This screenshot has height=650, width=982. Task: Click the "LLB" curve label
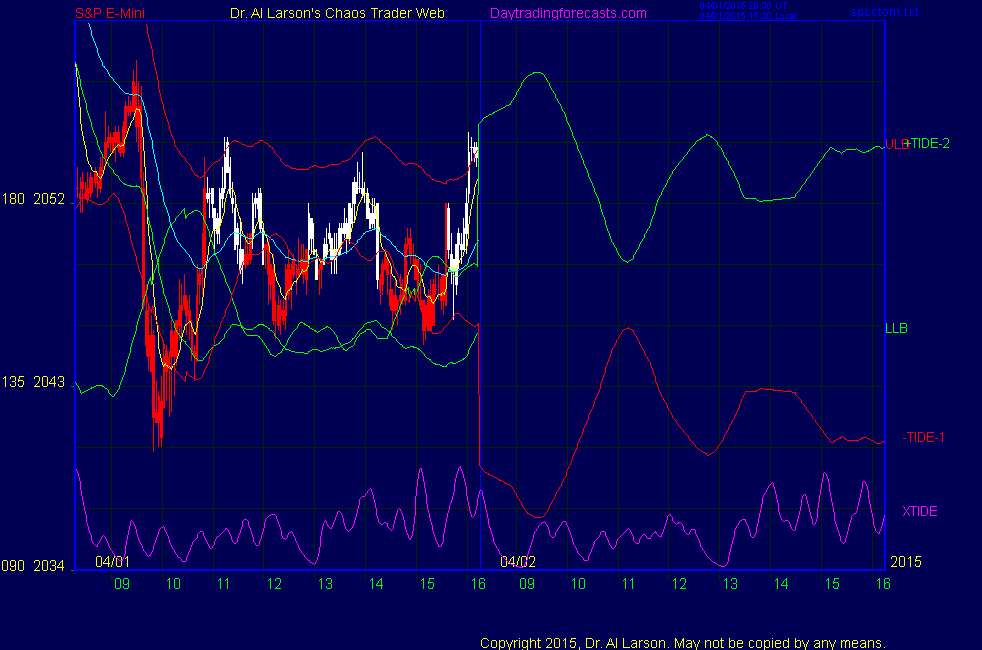[x=896, y=328]
